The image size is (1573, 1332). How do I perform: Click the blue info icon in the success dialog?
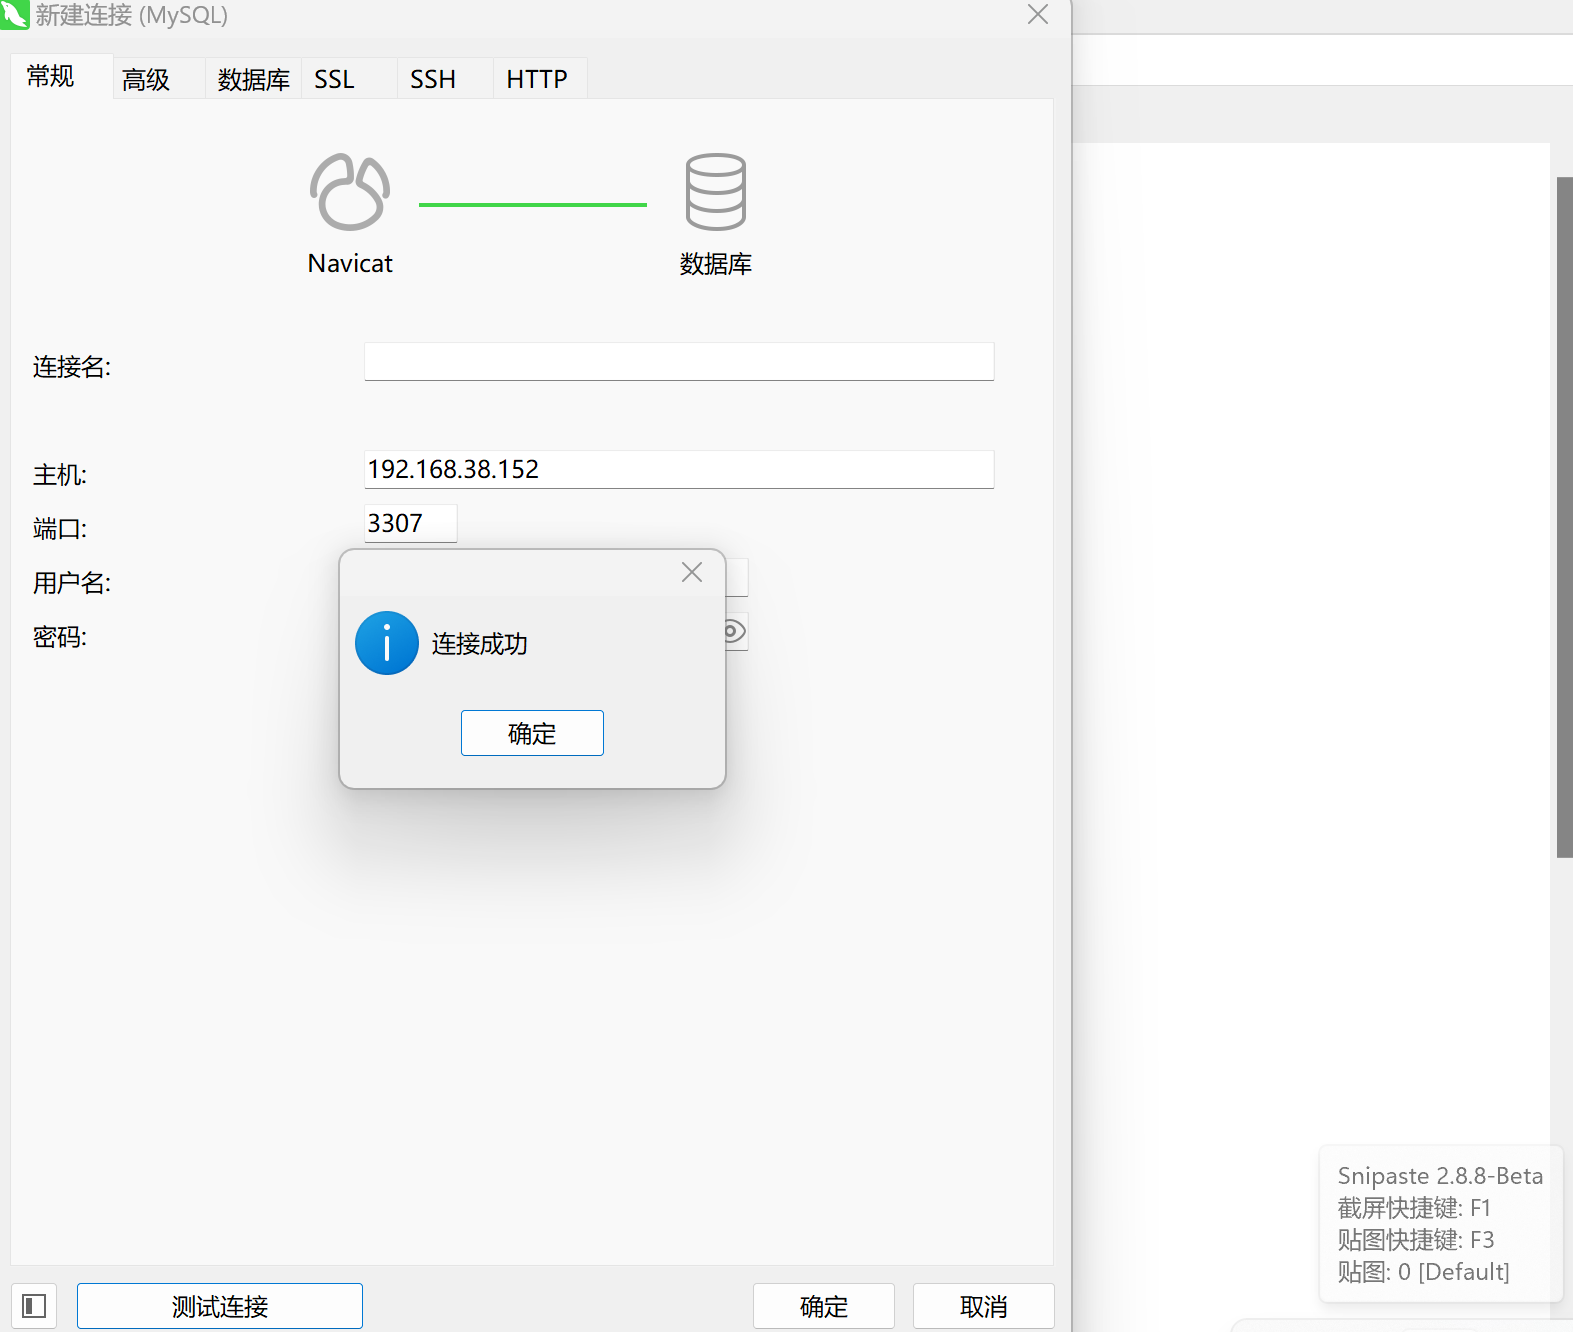point(387,643)
